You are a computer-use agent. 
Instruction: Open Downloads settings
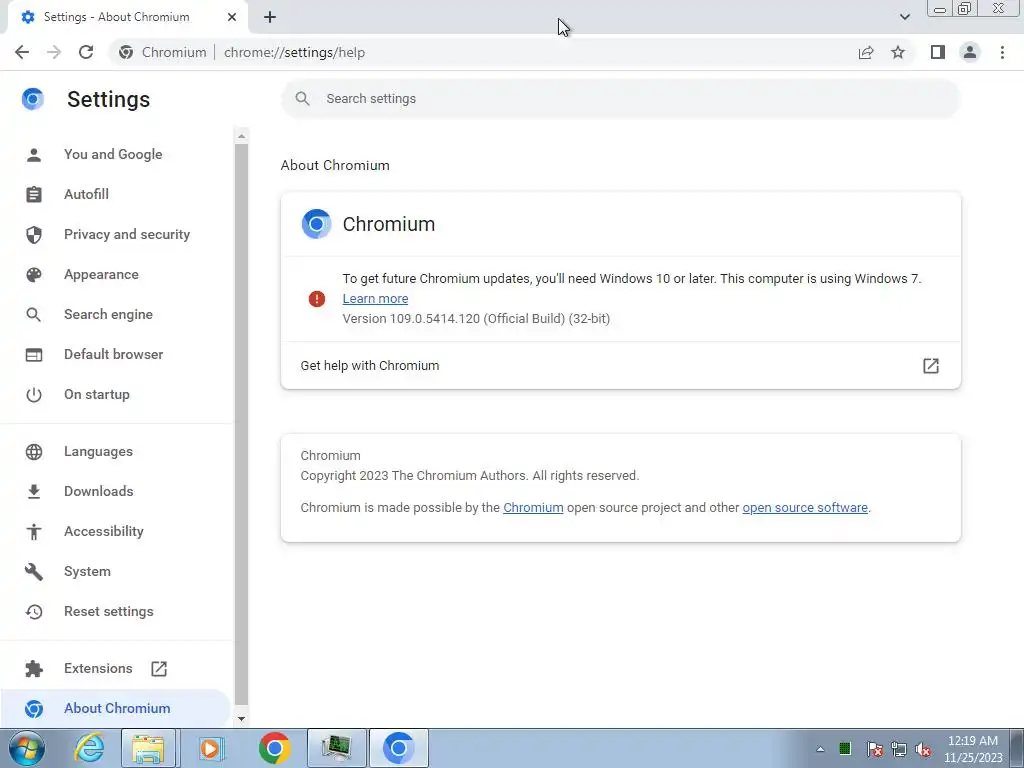pos(99,491)
